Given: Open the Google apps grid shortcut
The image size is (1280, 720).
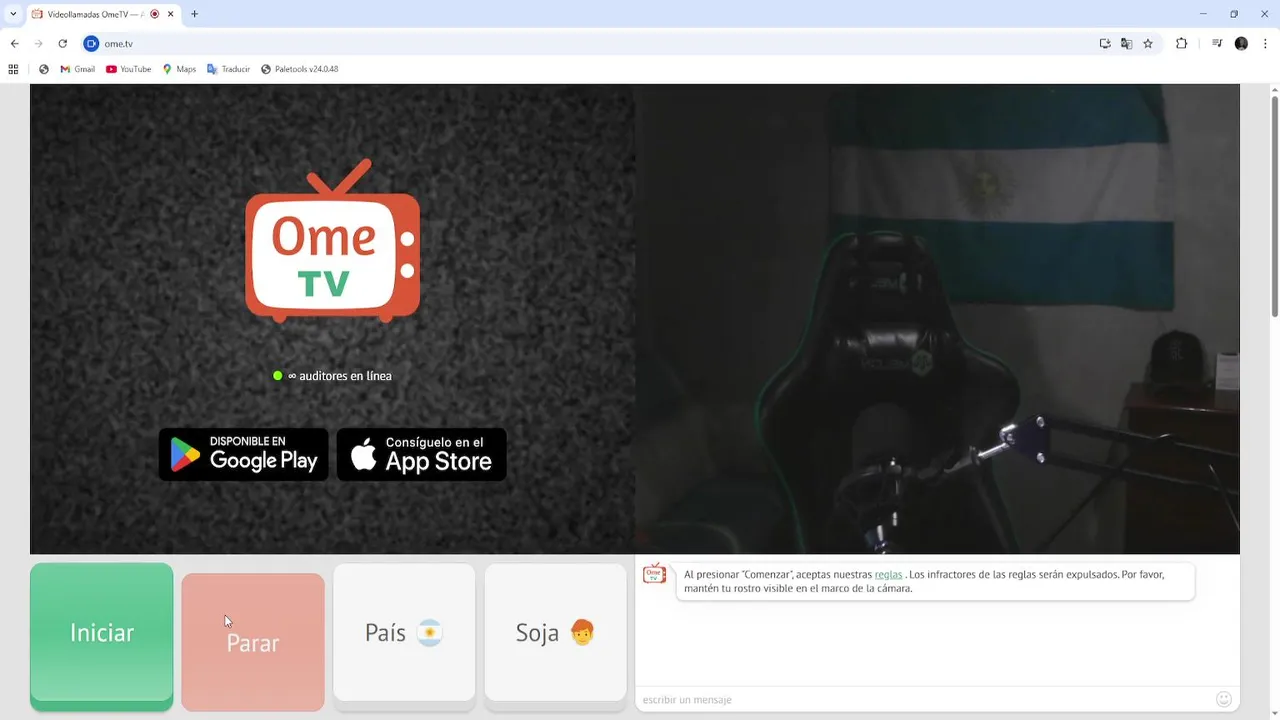Looking at the screenshot, I should (13, 69).
